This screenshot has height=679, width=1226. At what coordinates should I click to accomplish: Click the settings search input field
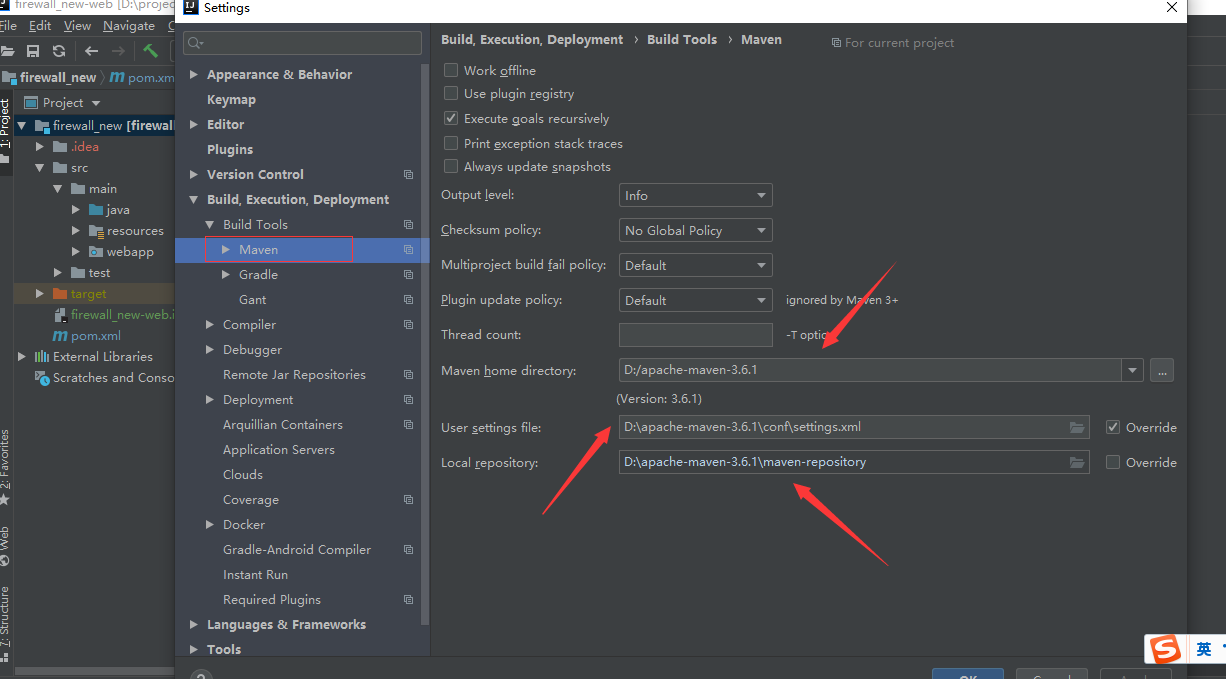303,43
